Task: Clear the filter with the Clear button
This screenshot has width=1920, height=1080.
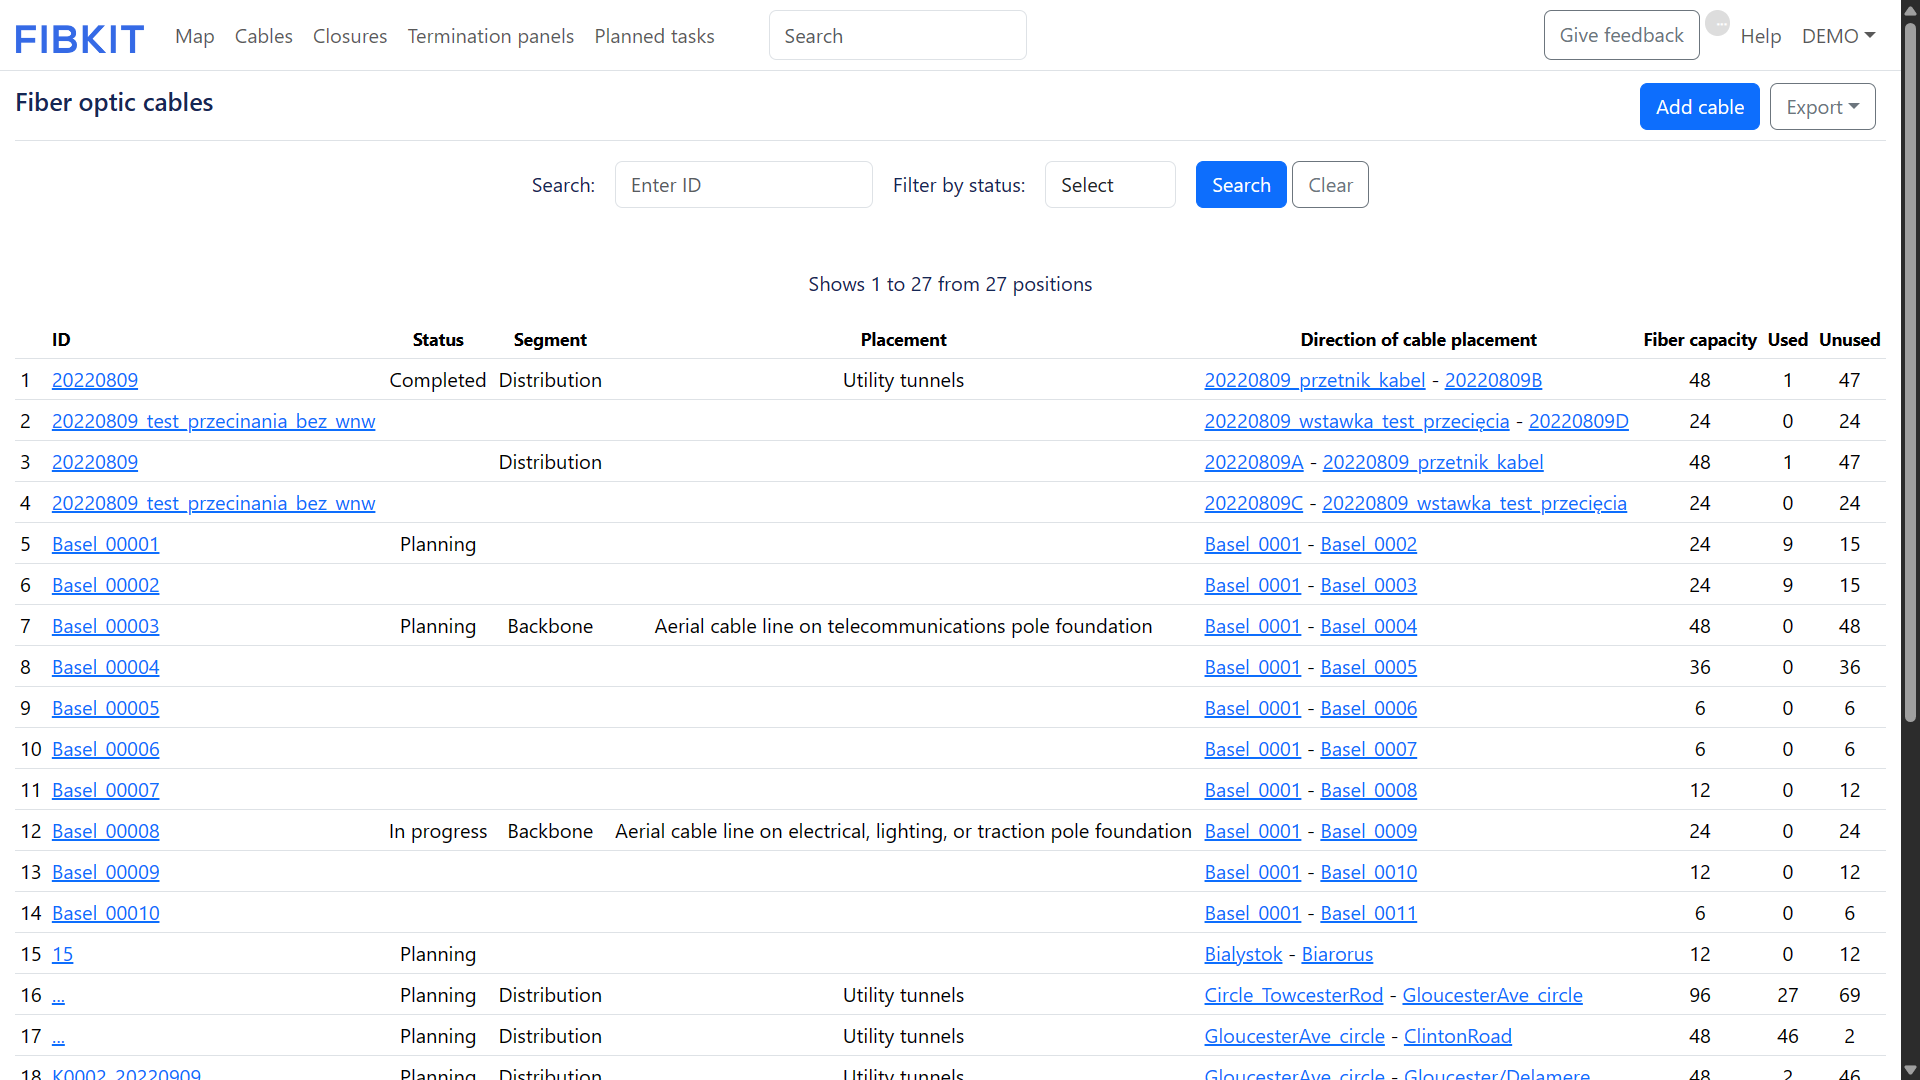Action: 1330,185
